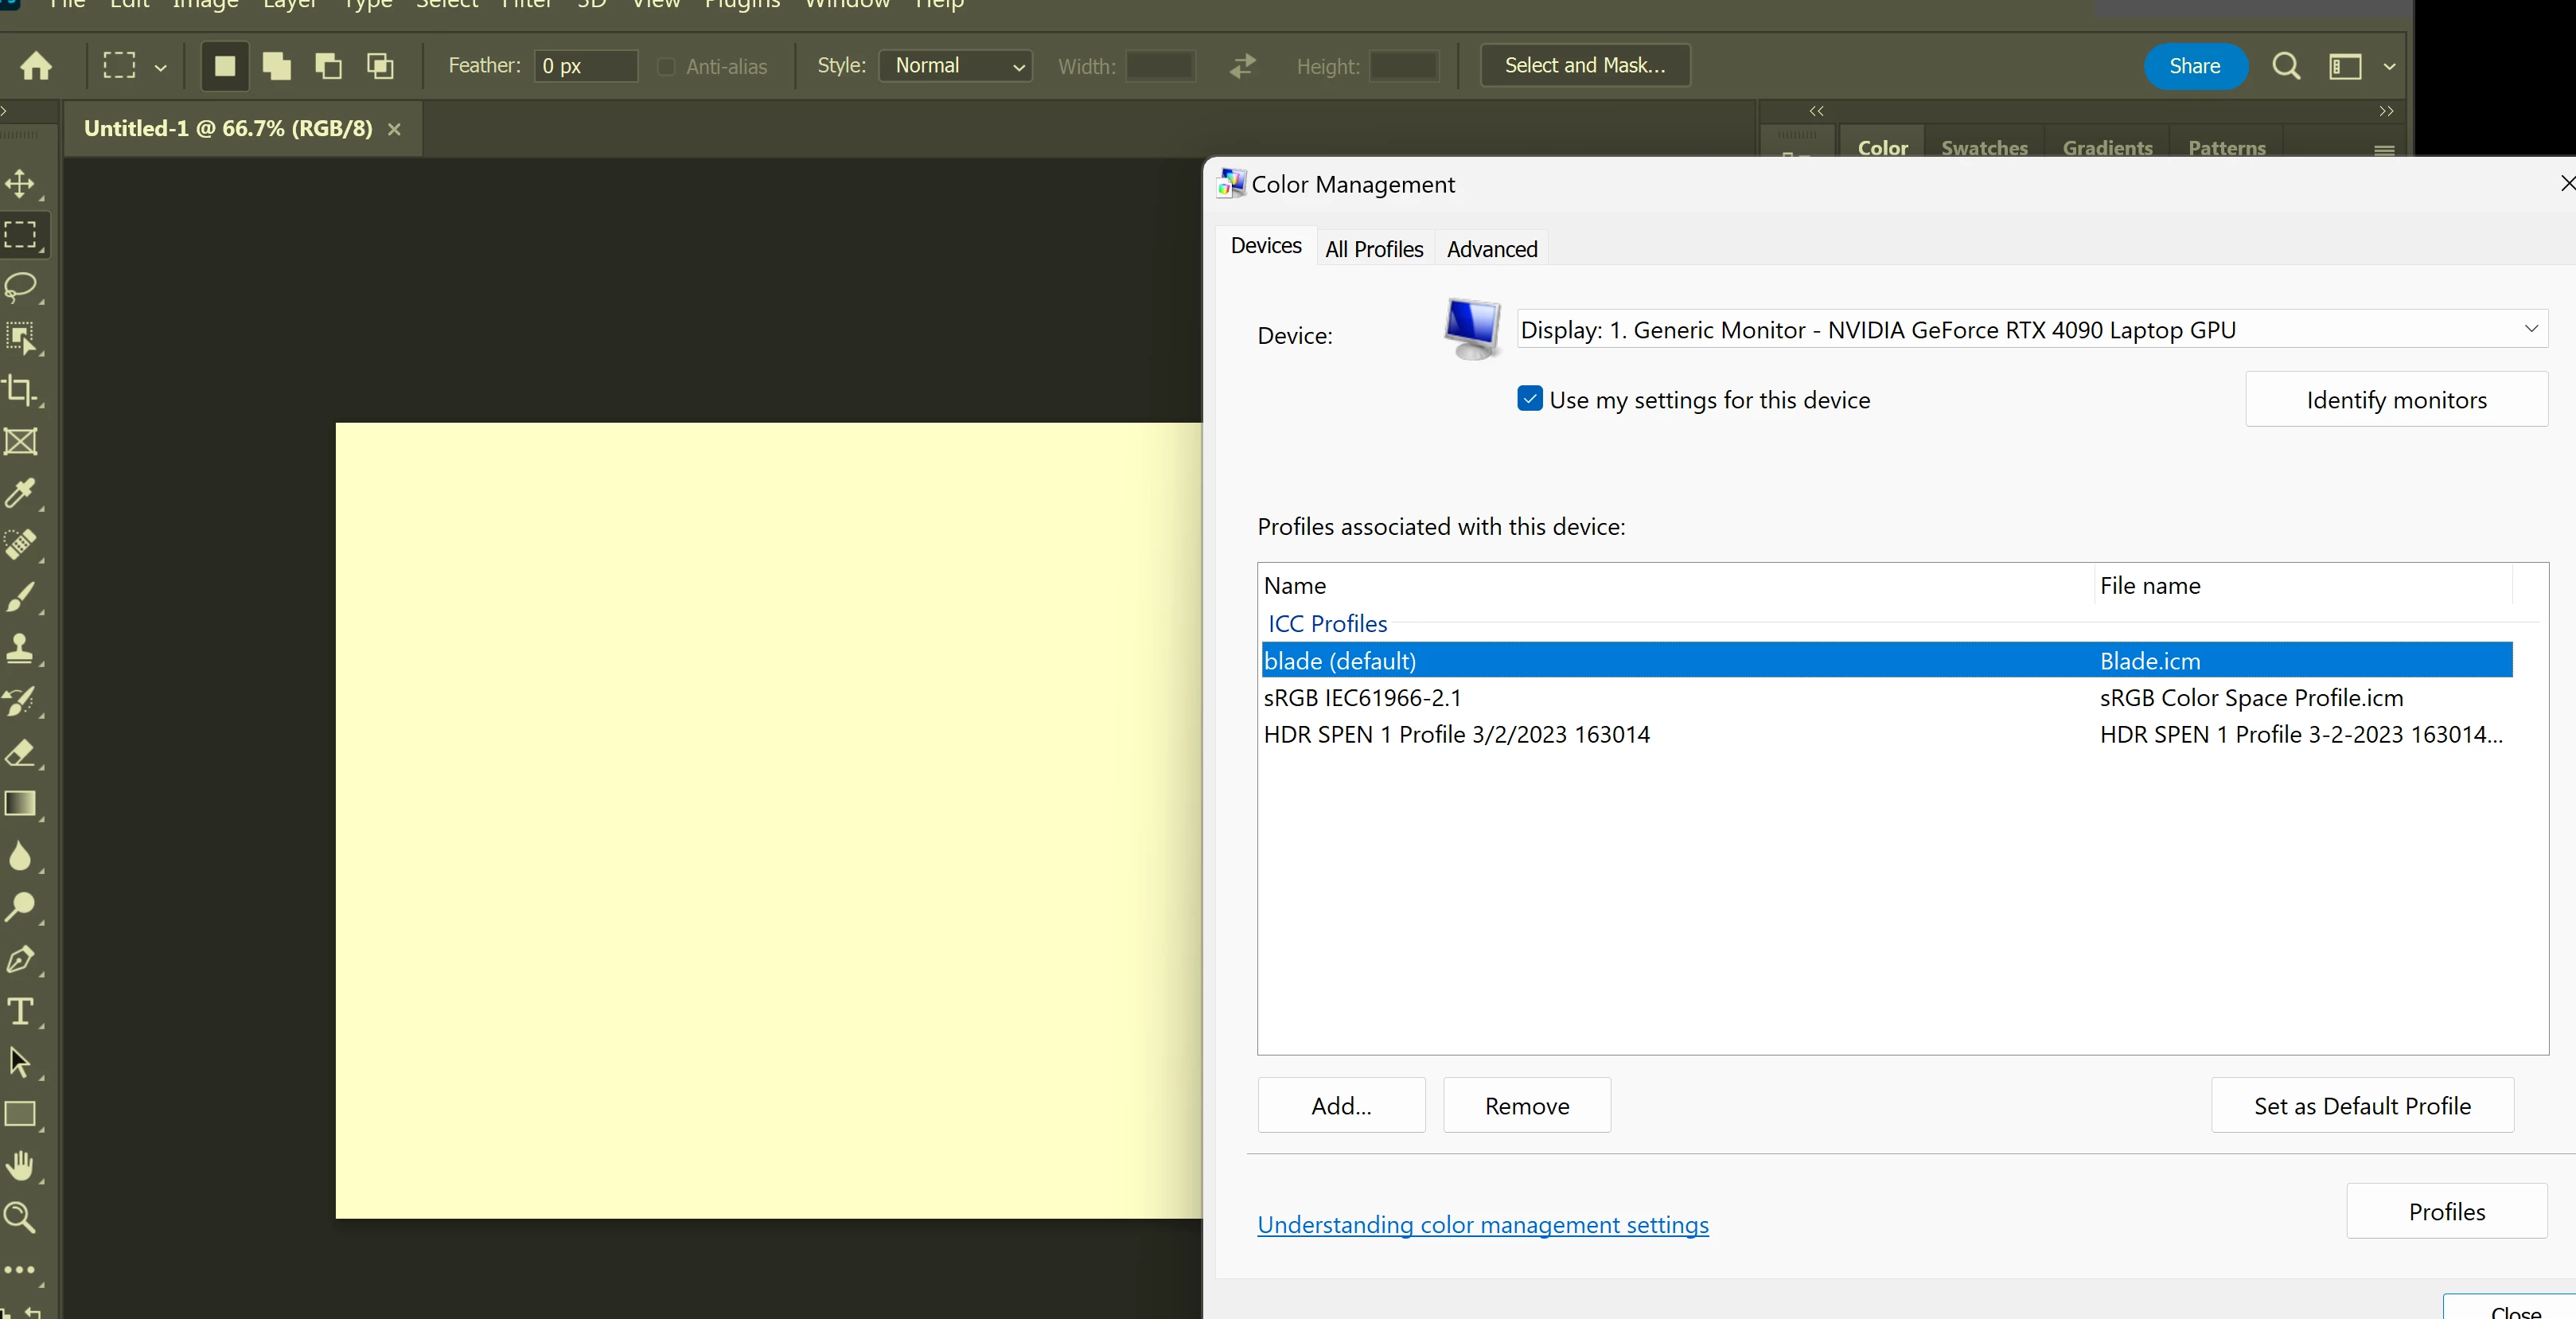
Task: Select the Eraser tool
Action: pos(21,752)
